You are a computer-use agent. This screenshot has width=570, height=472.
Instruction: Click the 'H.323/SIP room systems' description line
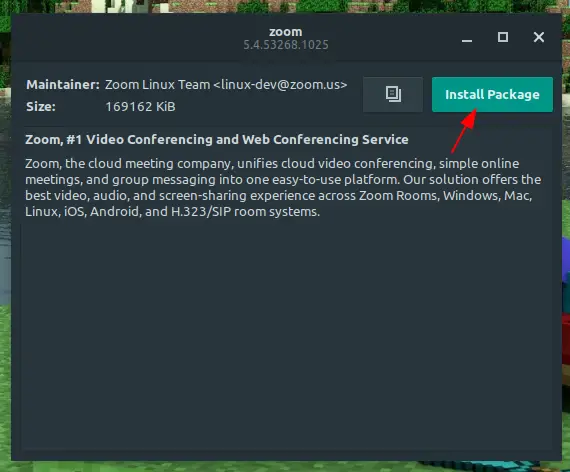click(172, 212)
